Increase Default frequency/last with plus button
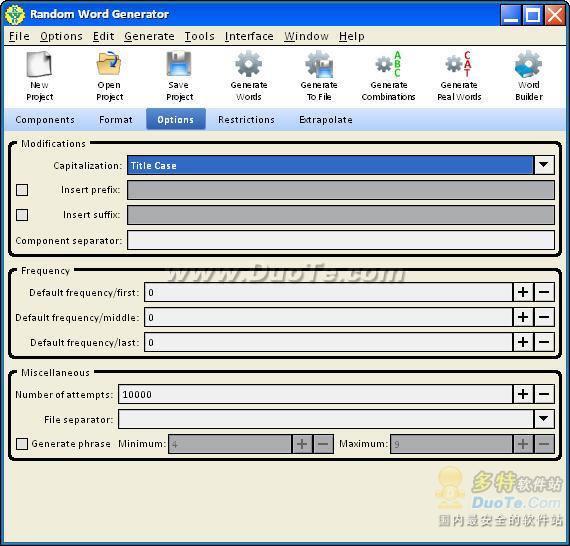Image resolution: width=570 pixels, height=546 pixels. (523, 342)
